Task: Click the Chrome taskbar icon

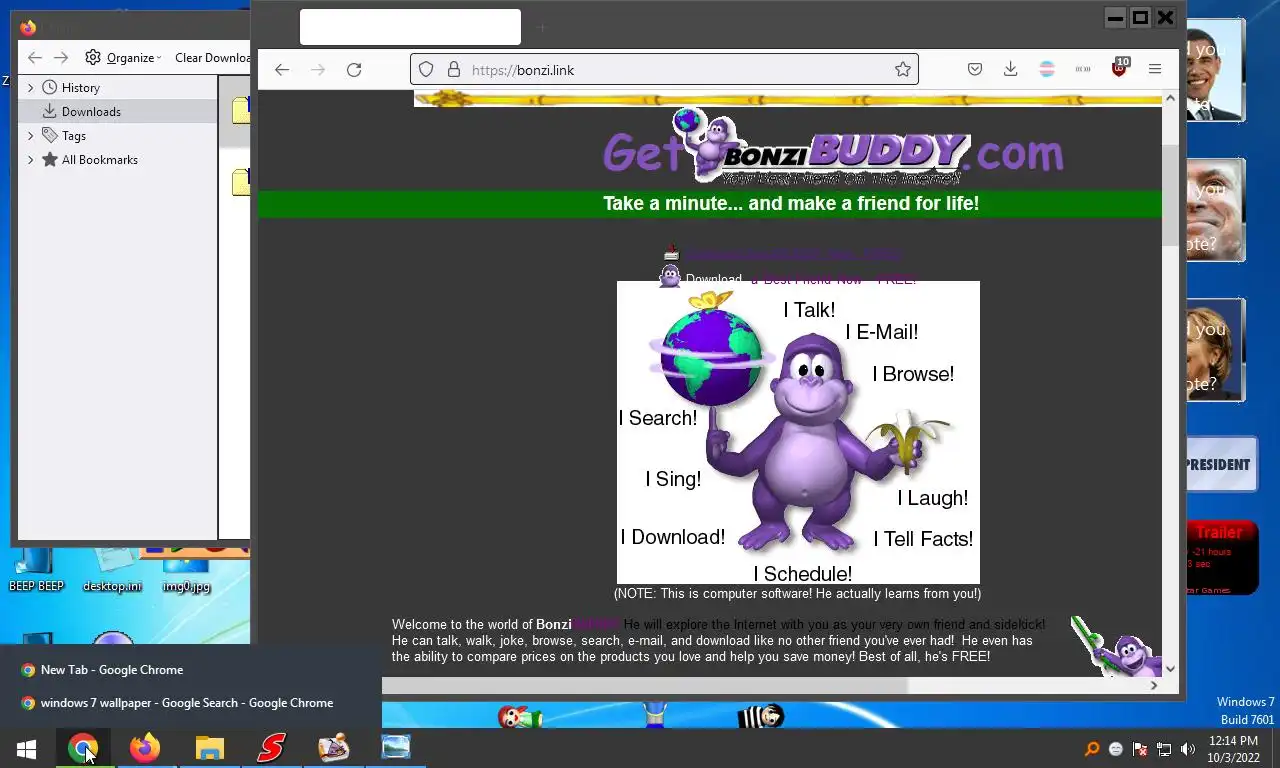Action: click(83, 748)
